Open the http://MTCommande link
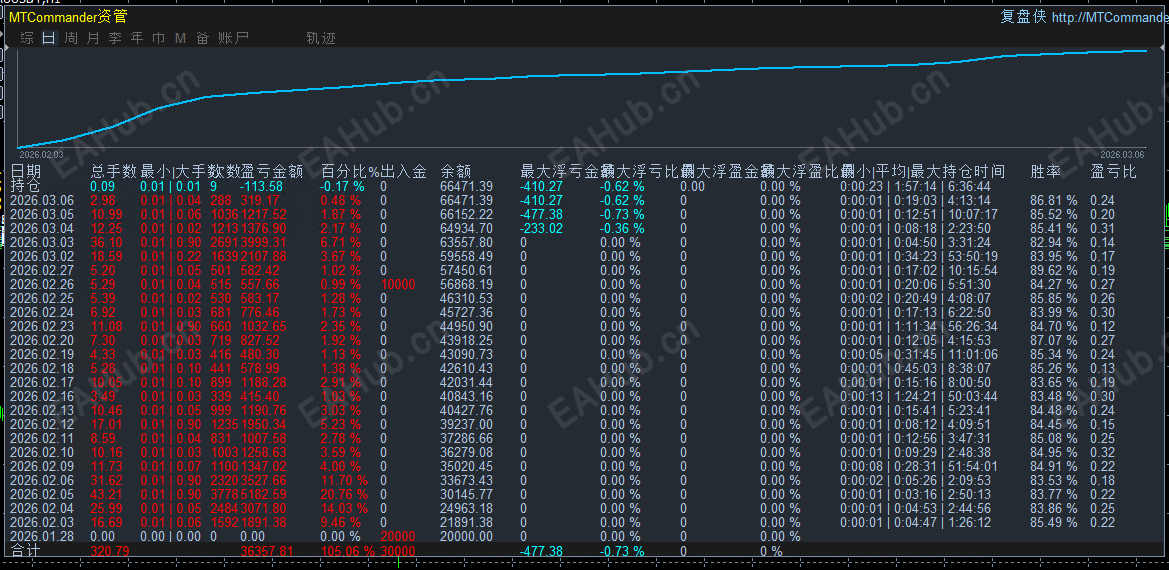 pos(1110,17)
